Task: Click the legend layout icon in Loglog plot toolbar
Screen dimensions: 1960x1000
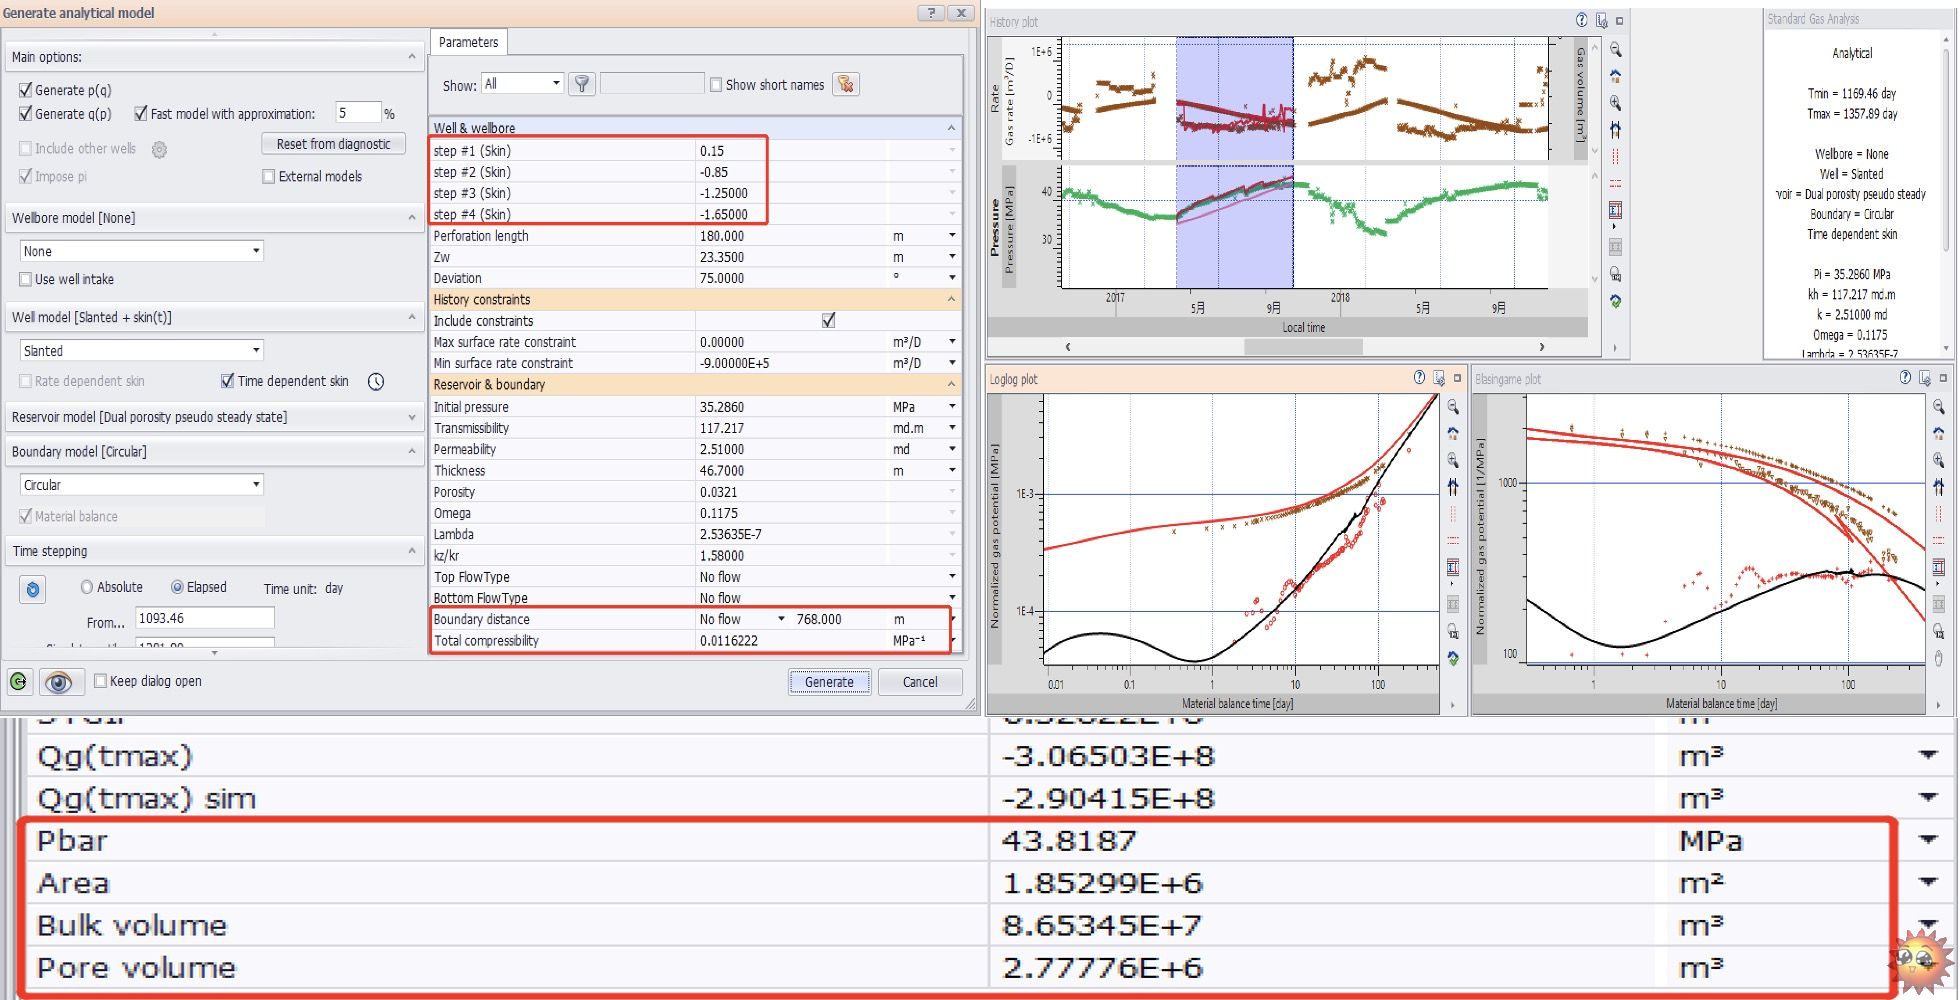Action: coord(1453,568)
